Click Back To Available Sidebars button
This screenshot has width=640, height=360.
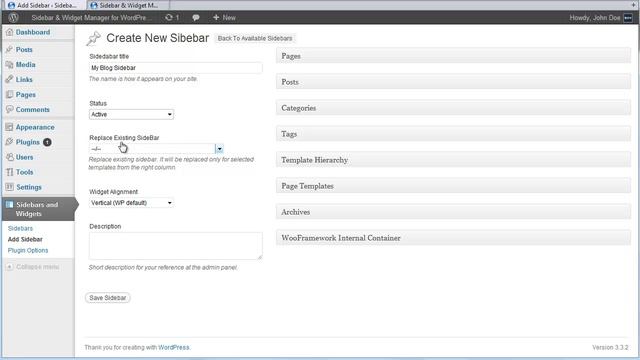(255, 38)
